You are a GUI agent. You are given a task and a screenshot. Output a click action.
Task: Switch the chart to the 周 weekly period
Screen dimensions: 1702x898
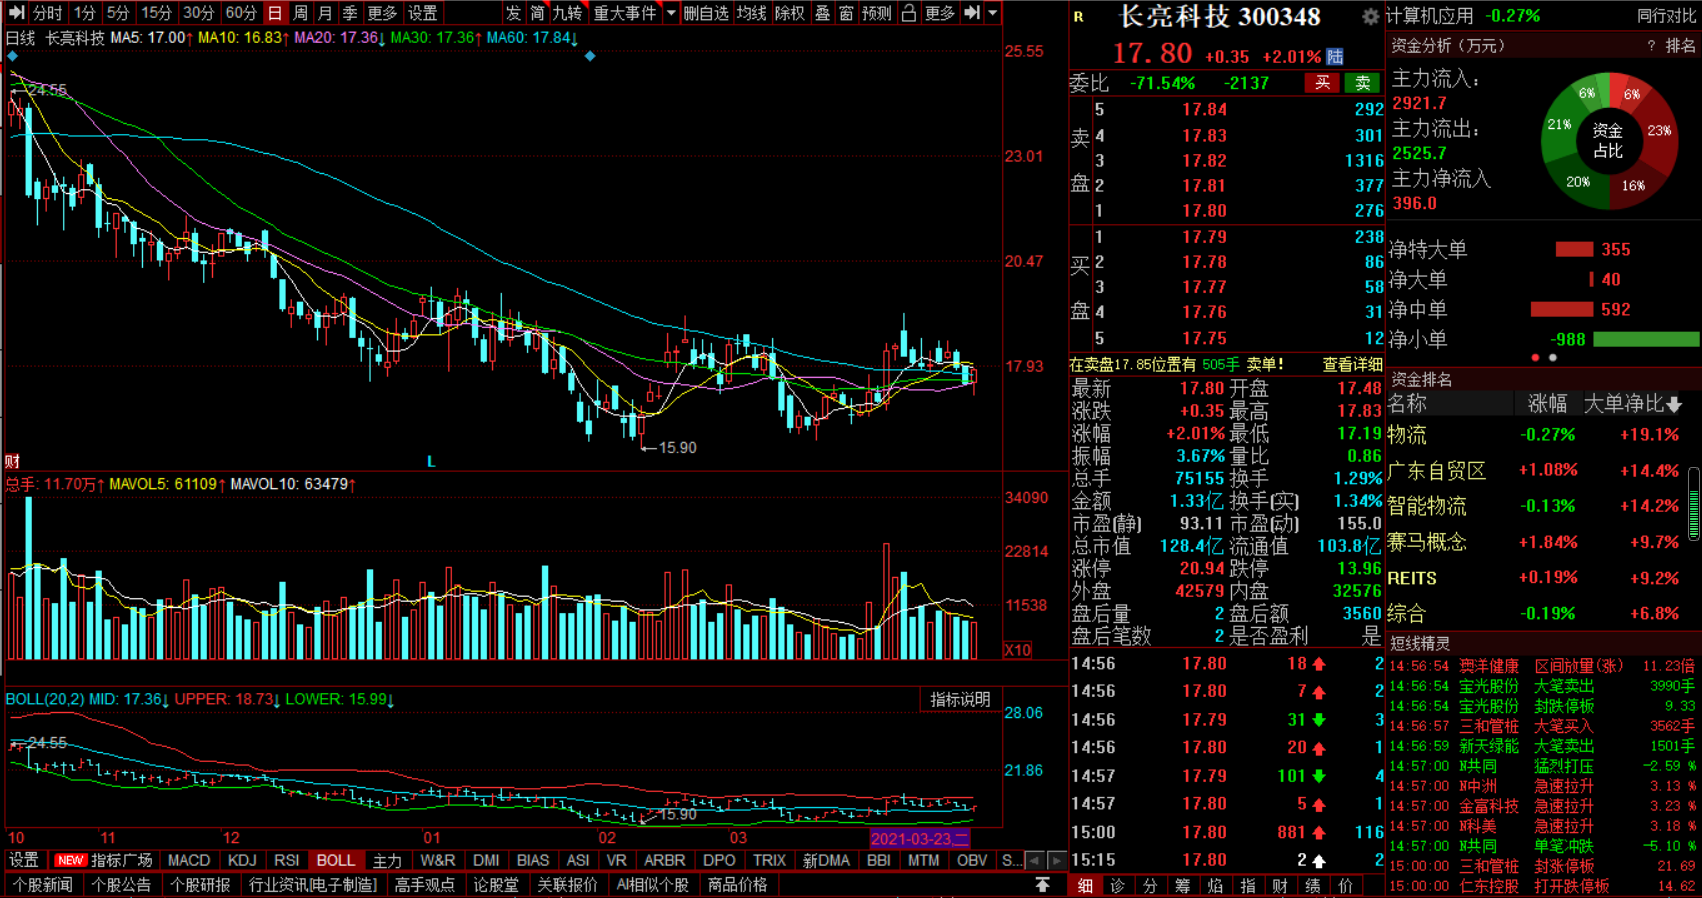300,13
